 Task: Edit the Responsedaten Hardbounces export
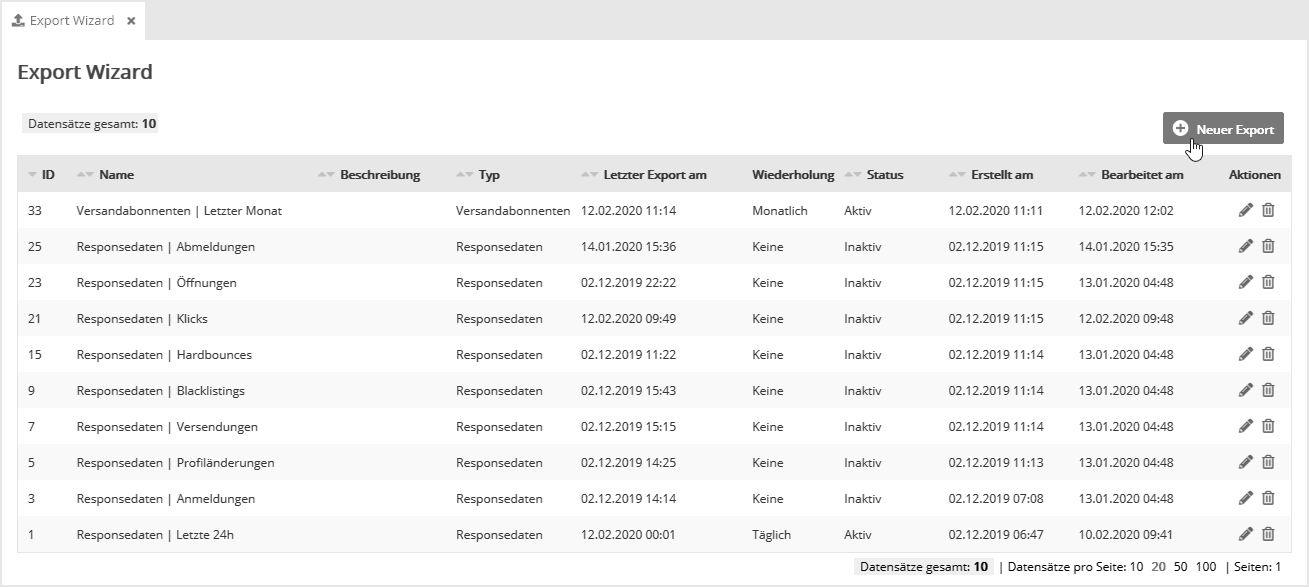click(1245, 355)
